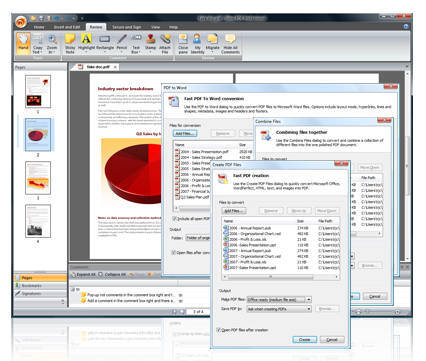This screenshot has width=426, height=361.
Task: Open page 4 thumbnail
Action: coord(38,221)
